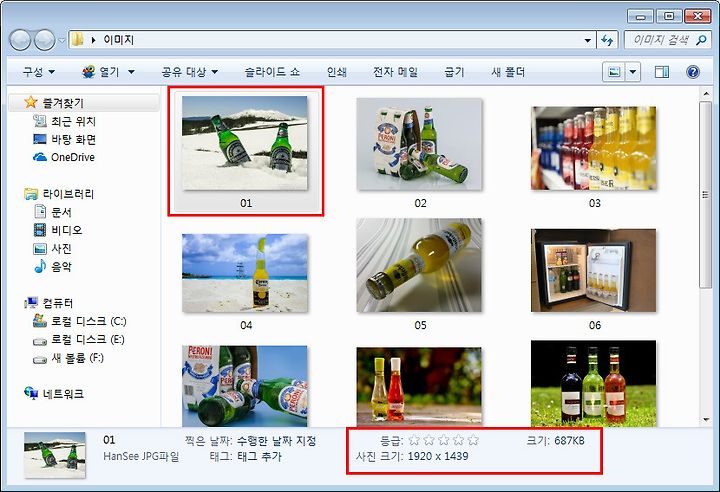Open 로컬 디스크 (E:)
Screen dimensions: 720x492
click(79, 339)
